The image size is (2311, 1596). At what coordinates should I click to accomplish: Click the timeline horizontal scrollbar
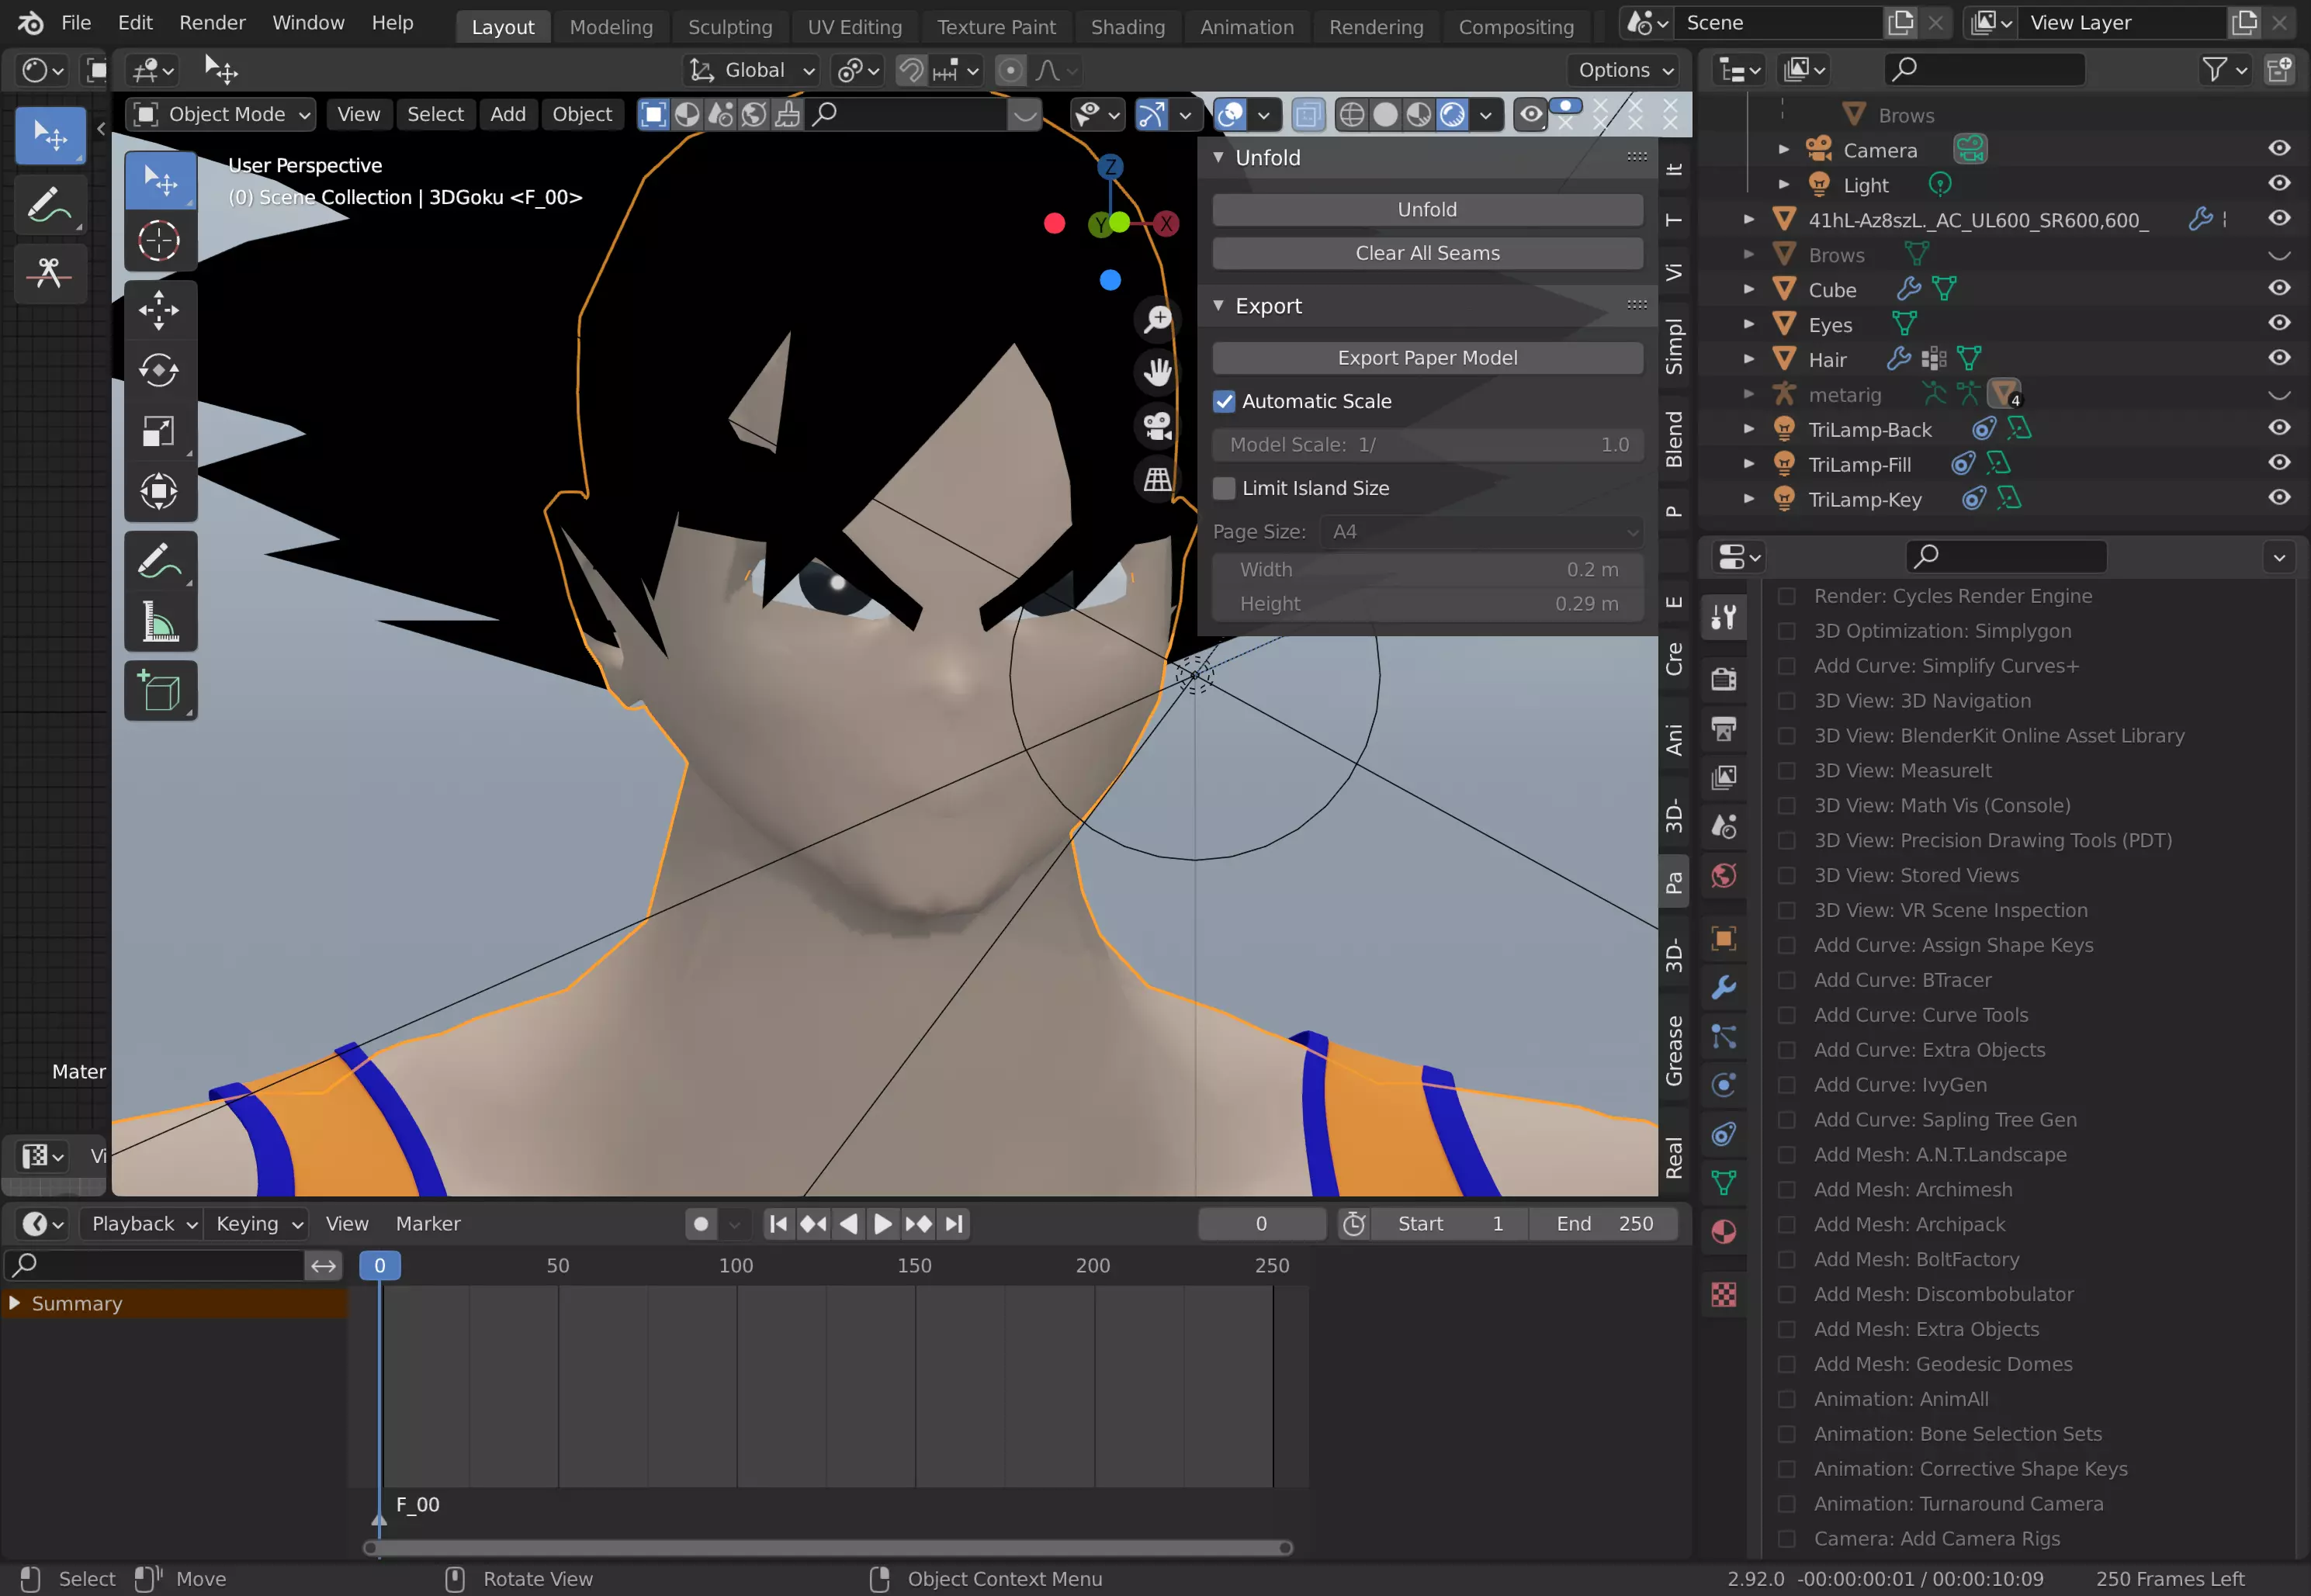[828, 1548]
